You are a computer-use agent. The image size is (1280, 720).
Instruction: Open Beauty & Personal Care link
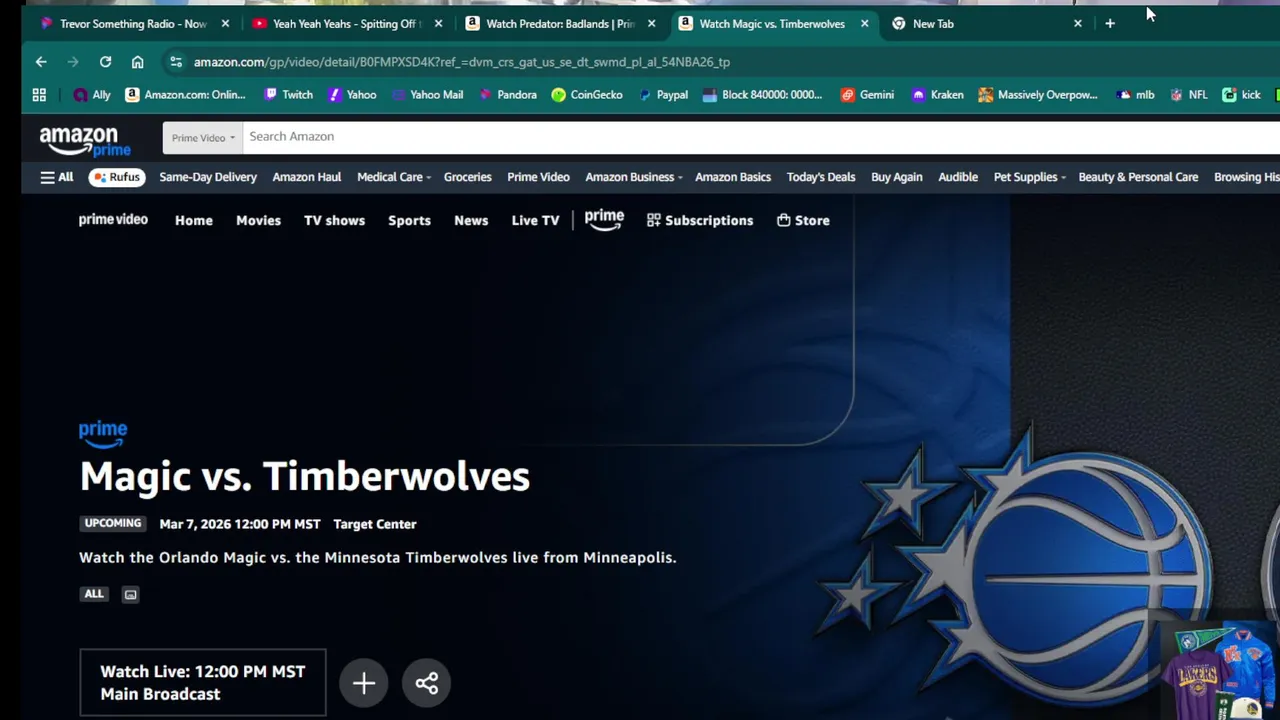click(x=1138, y=177)
